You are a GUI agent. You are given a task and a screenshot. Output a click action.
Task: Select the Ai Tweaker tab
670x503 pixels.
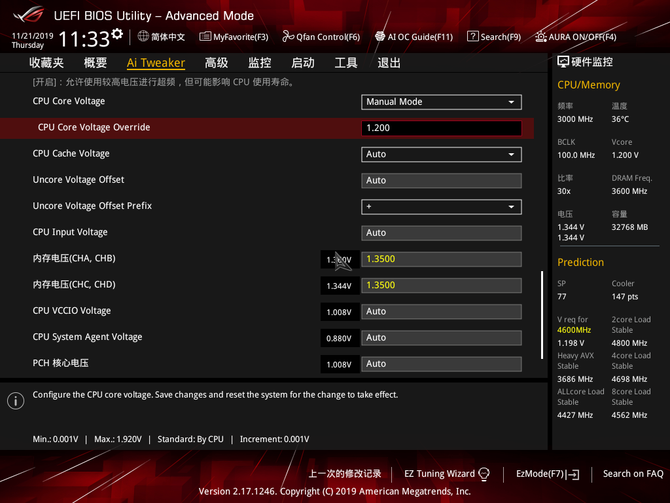coord(156,63)
